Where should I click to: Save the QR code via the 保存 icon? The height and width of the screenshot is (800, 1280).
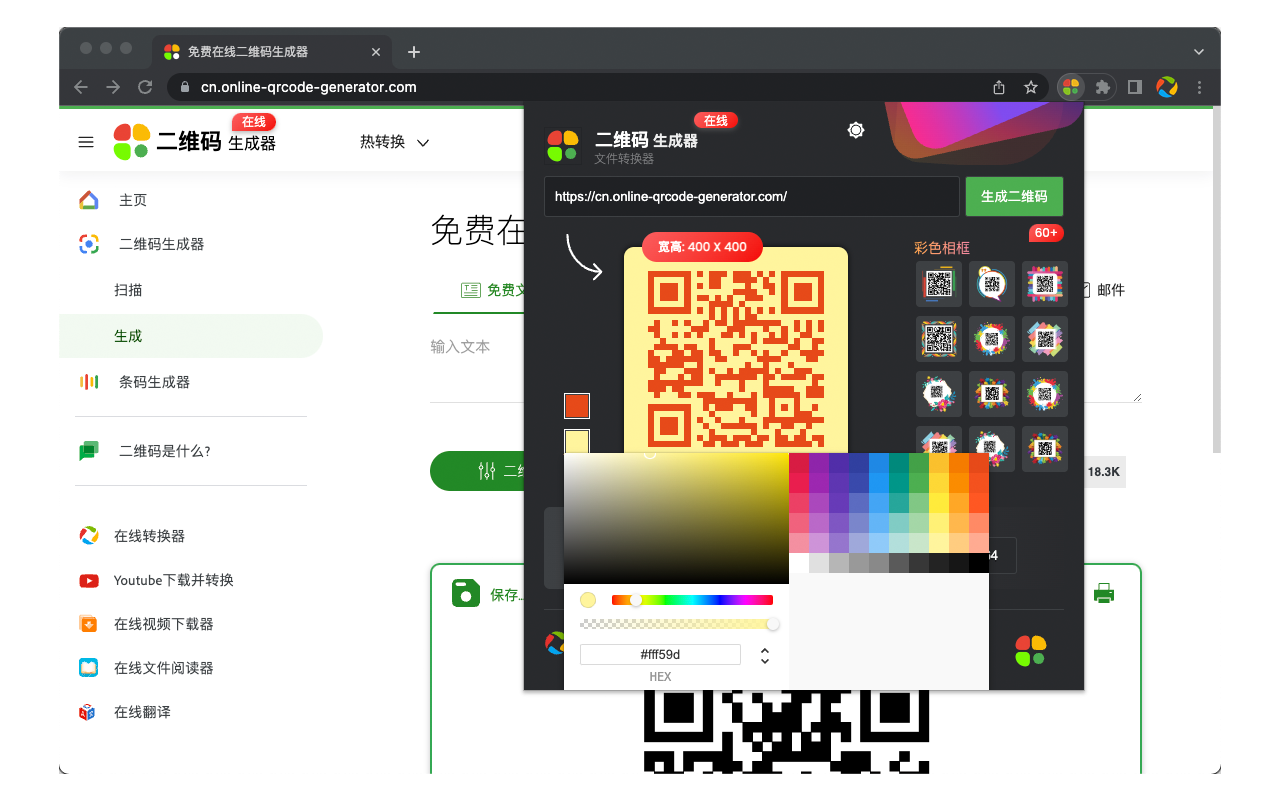coord(466,592)
